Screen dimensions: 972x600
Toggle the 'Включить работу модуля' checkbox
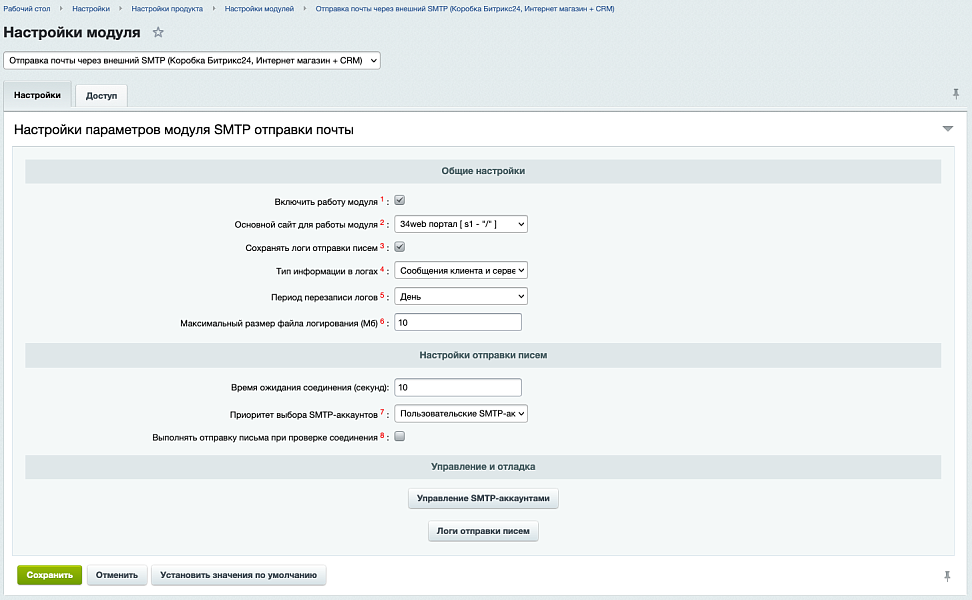[x=400, y=200]
